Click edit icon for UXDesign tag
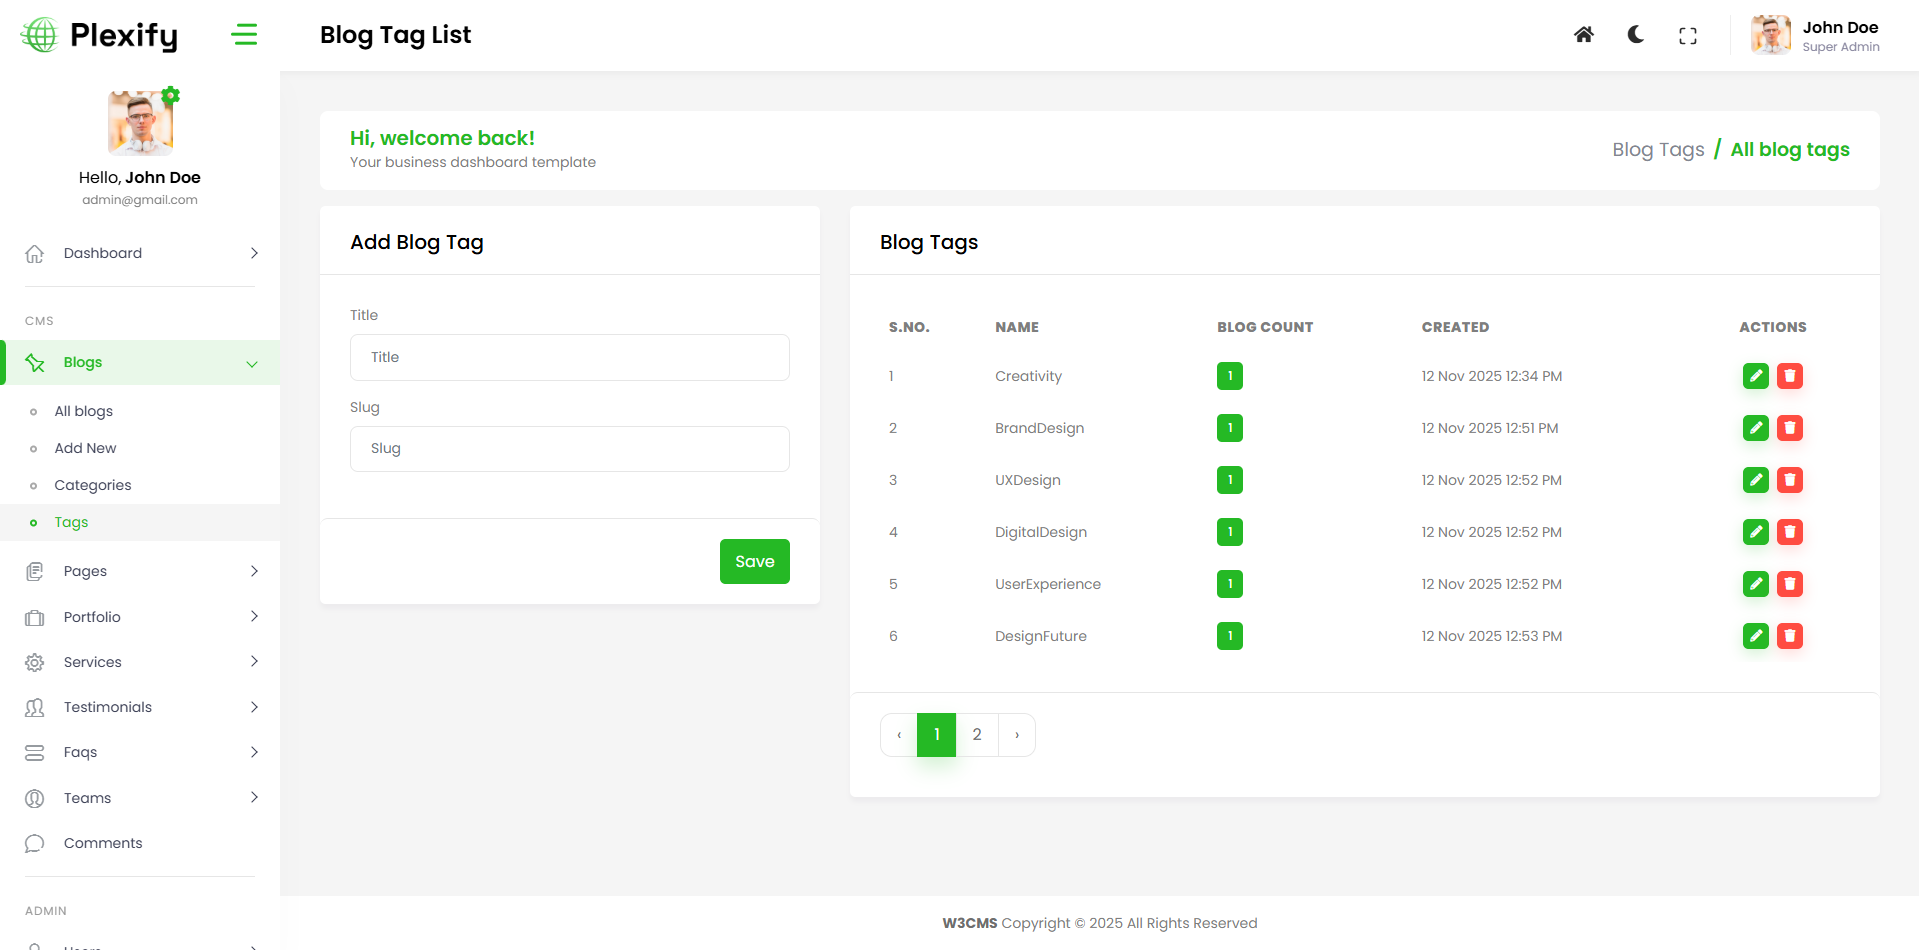 [1755, 480]
